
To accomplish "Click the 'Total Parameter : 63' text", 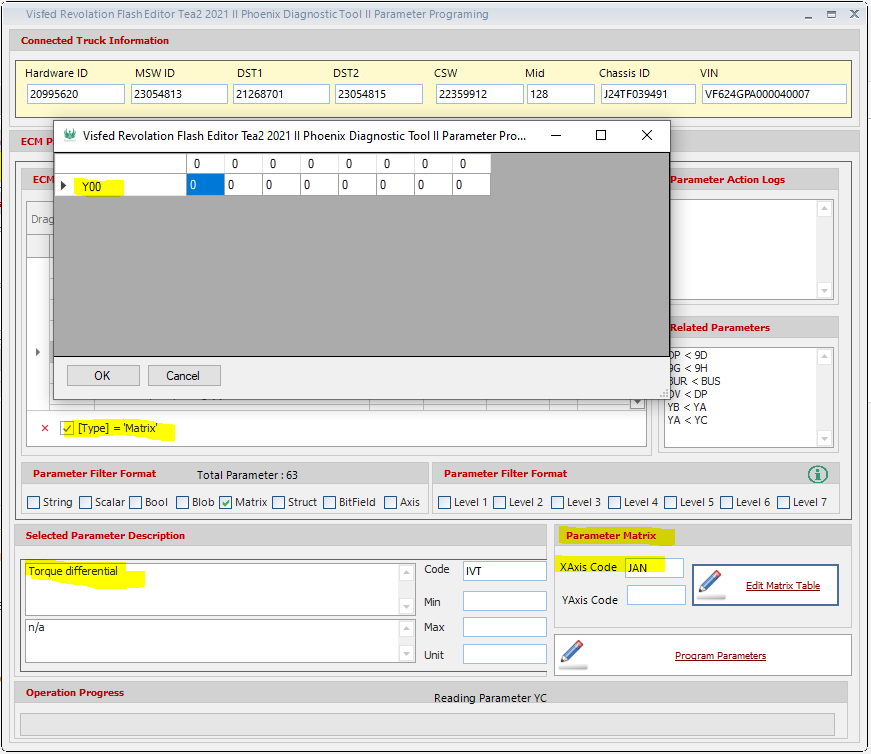I will point(247,475).
